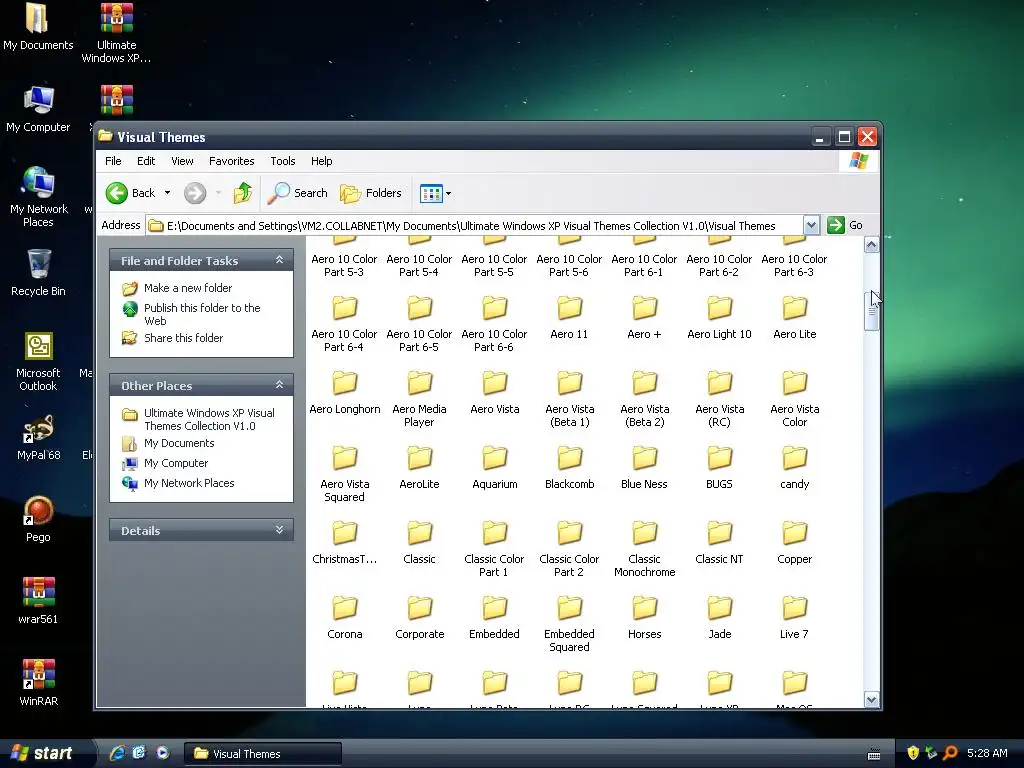
Task: Select the Blue Ness folder
Action: click(x=644, y=469)
